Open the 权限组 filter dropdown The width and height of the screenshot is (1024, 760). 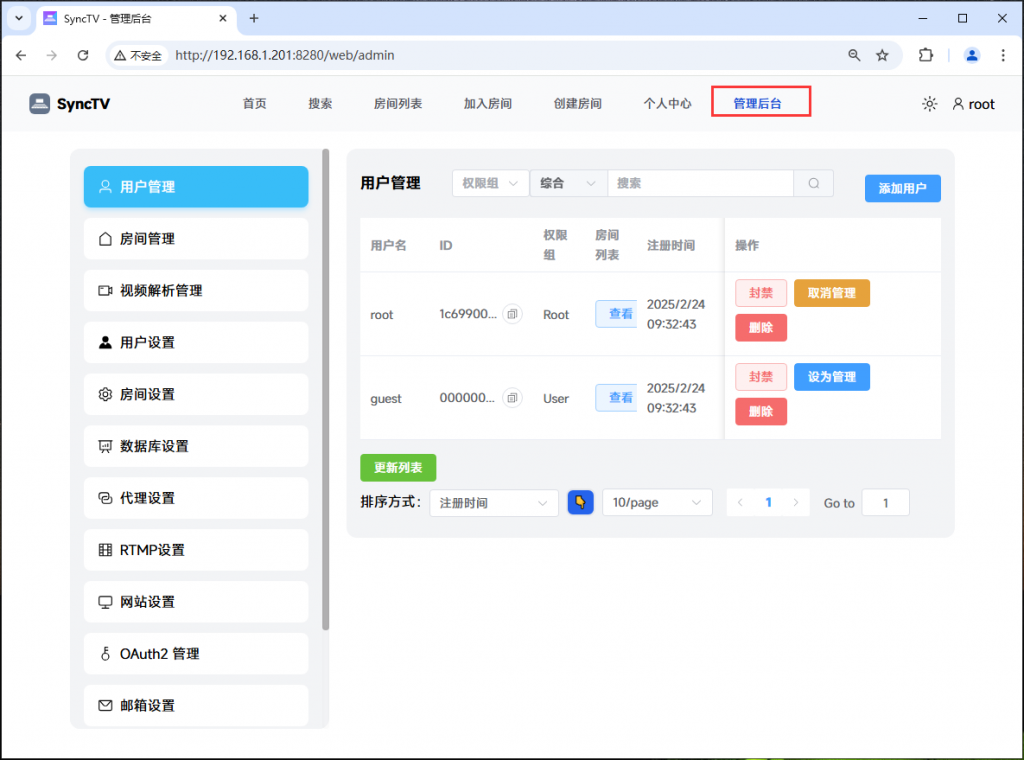click(x=489, y=183)
